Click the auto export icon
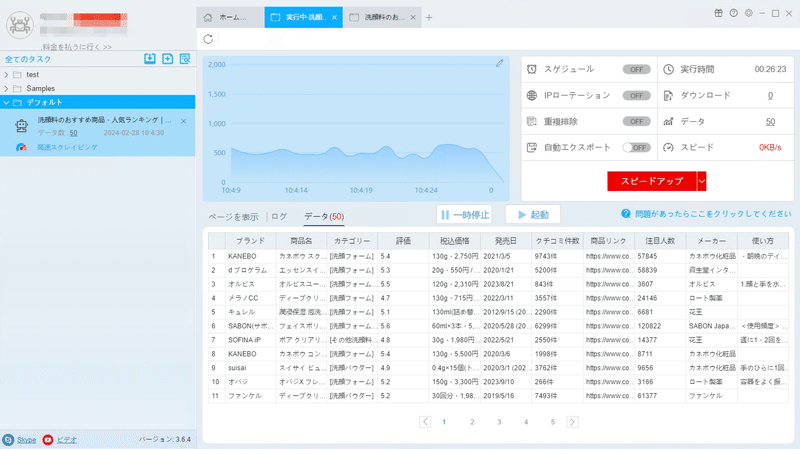This screenshot has height=449, width=800. click(532, 147)
